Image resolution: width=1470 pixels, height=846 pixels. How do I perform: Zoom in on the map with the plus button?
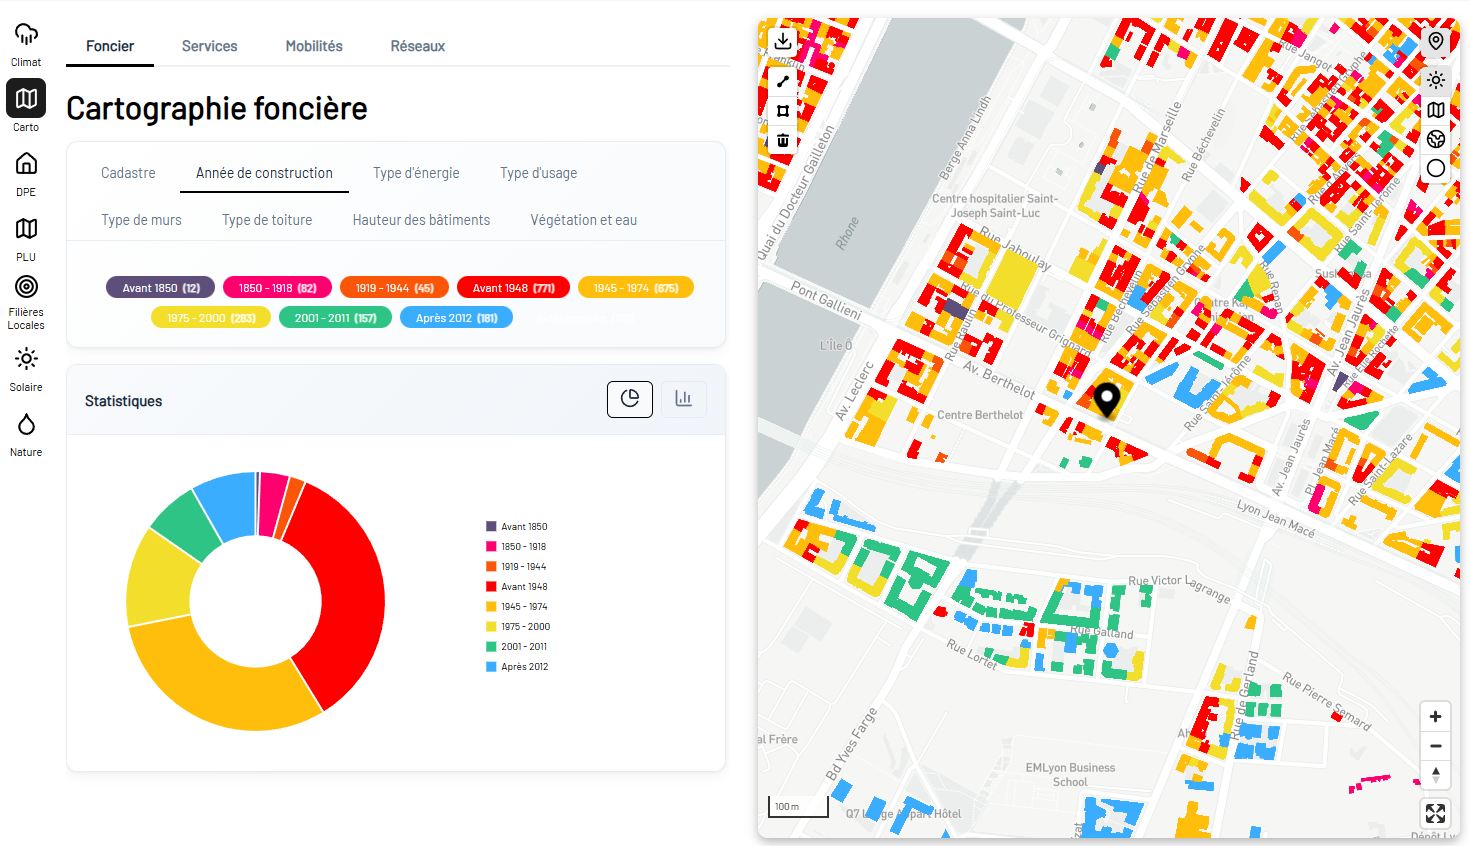point(1435,716)
